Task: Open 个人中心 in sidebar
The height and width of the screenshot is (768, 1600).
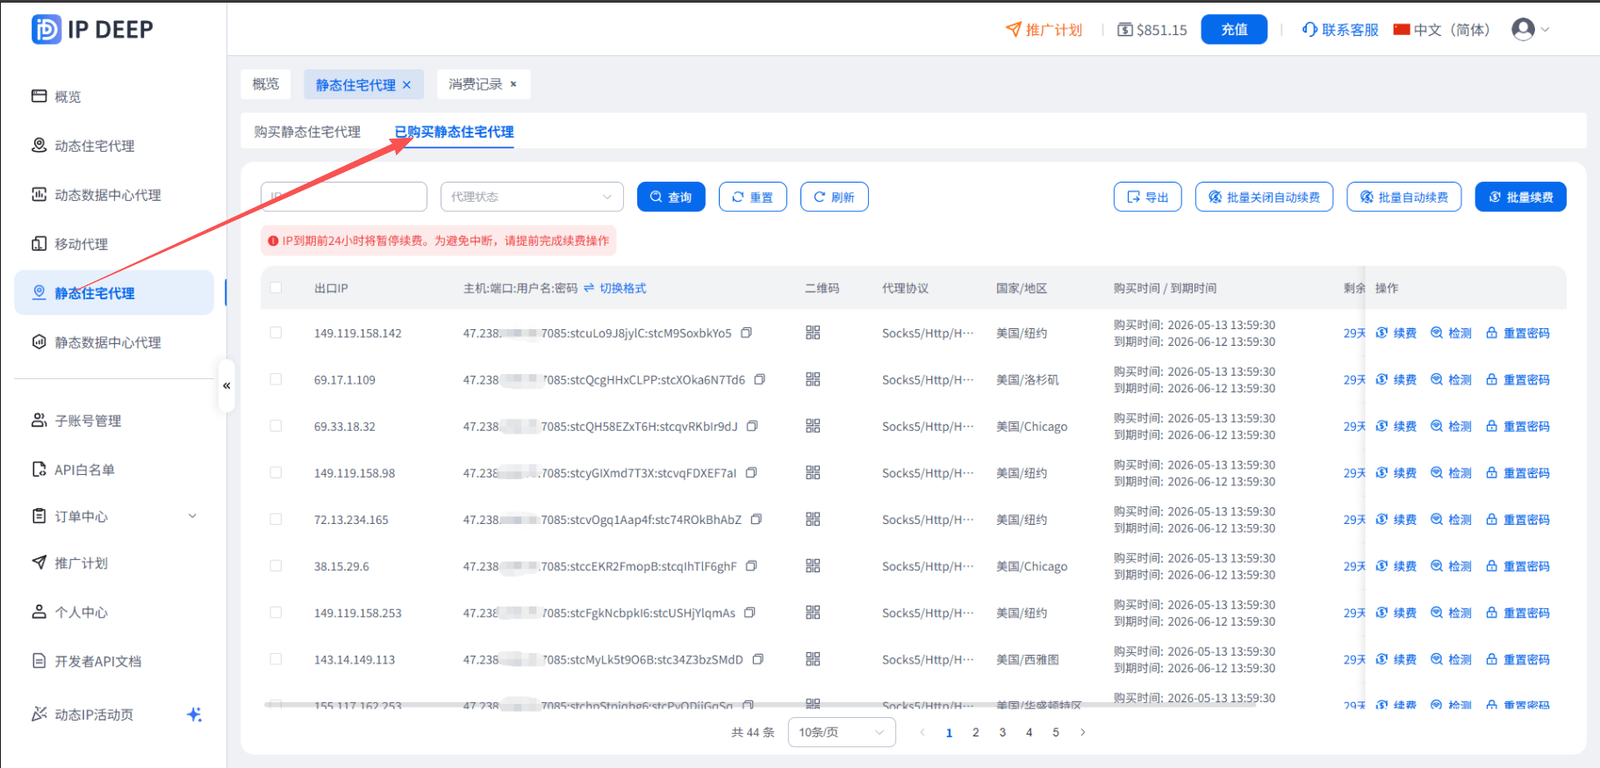Action: [x=70, y=612]
